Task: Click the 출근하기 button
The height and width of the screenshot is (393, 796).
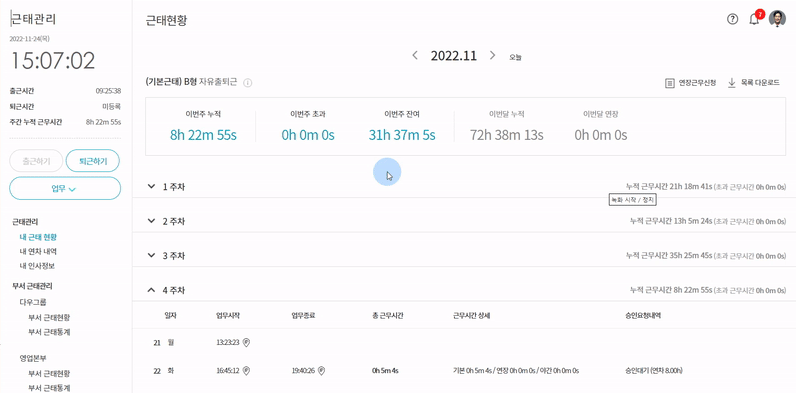Action: [x=36, y=161]
